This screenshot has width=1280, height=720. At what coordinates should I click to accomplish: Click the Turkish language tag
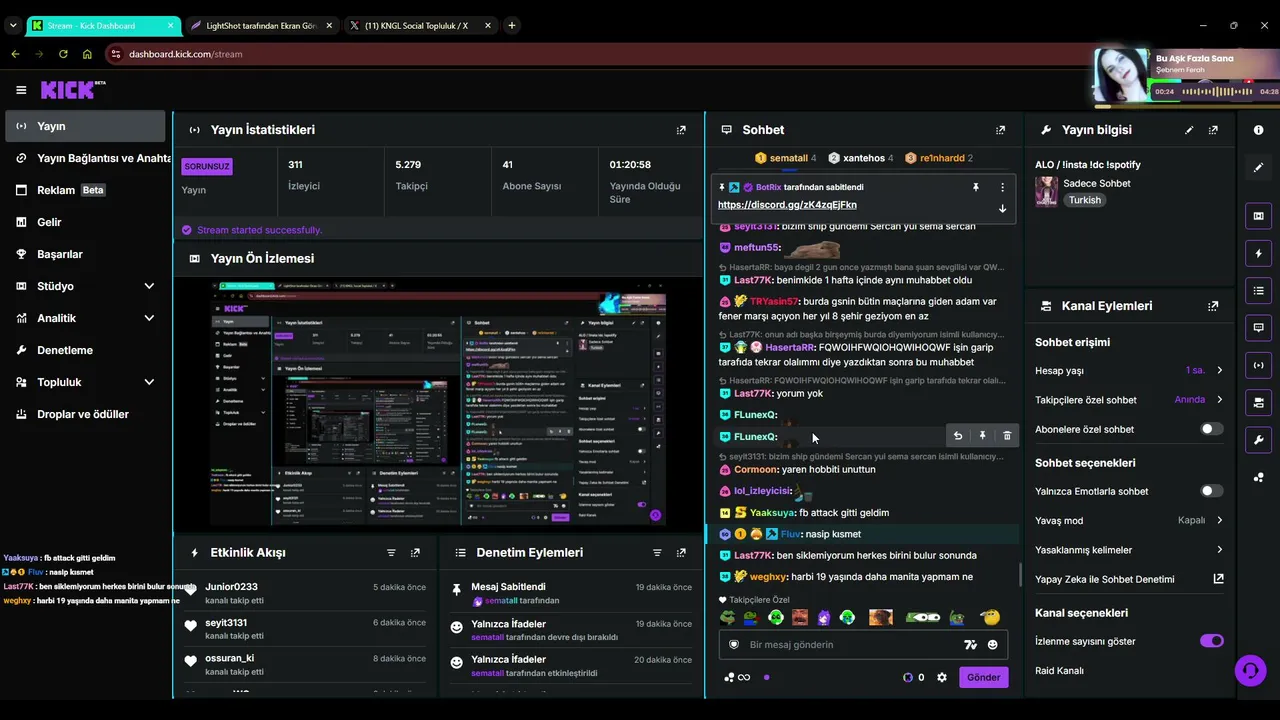[1084, 200]
